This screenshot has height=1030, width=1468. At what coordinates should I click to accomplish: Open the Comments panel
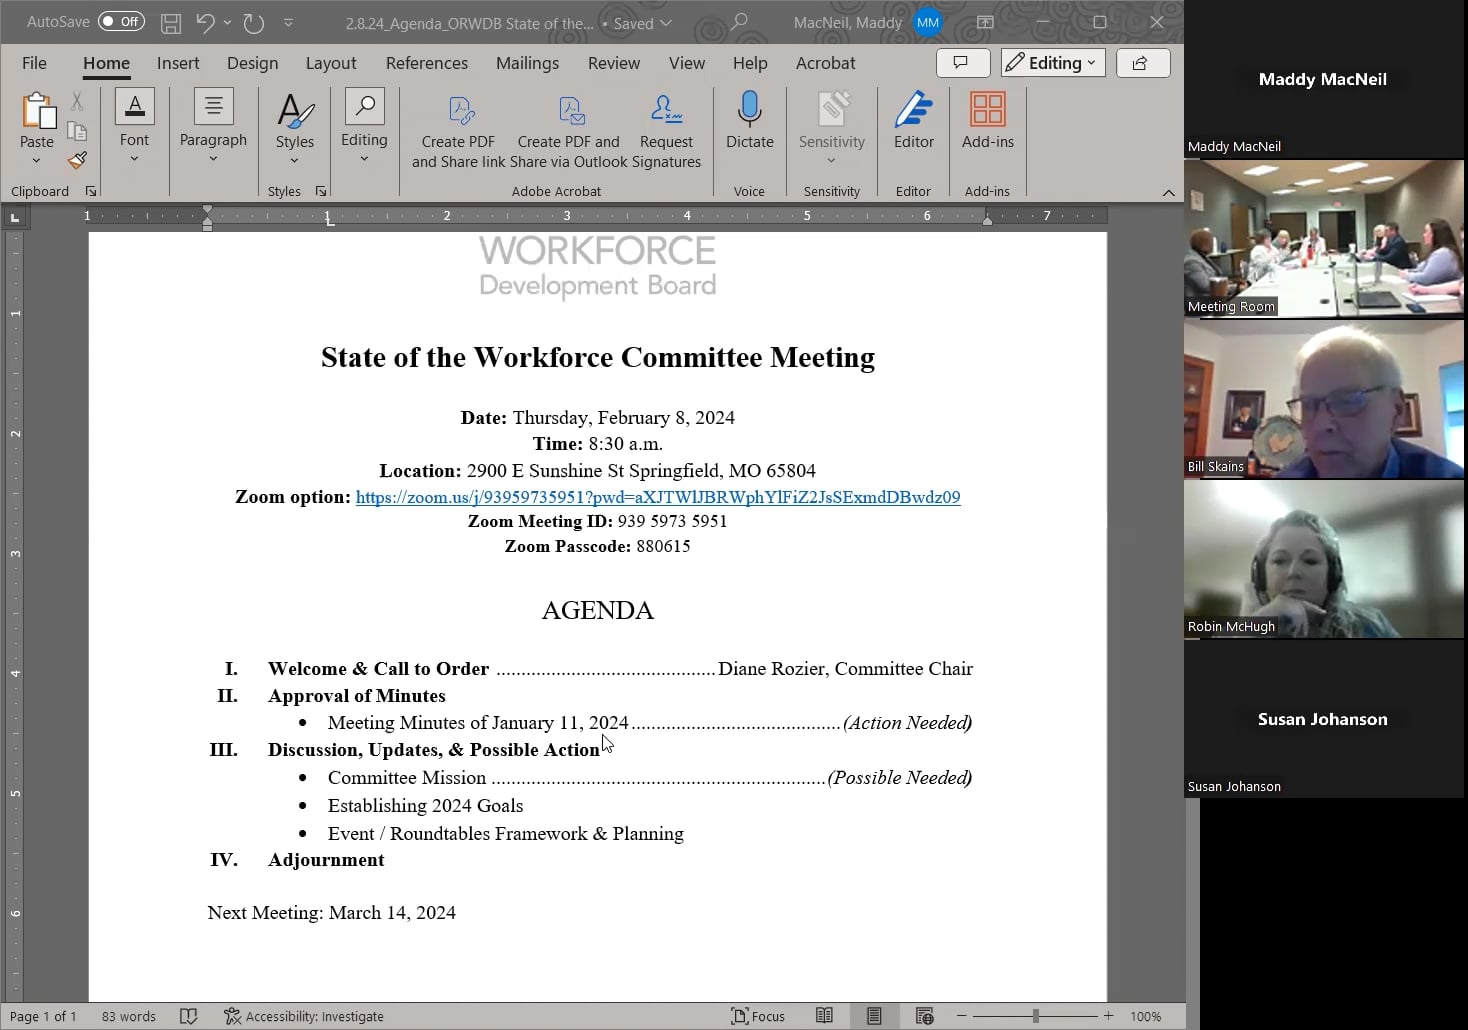961,62
